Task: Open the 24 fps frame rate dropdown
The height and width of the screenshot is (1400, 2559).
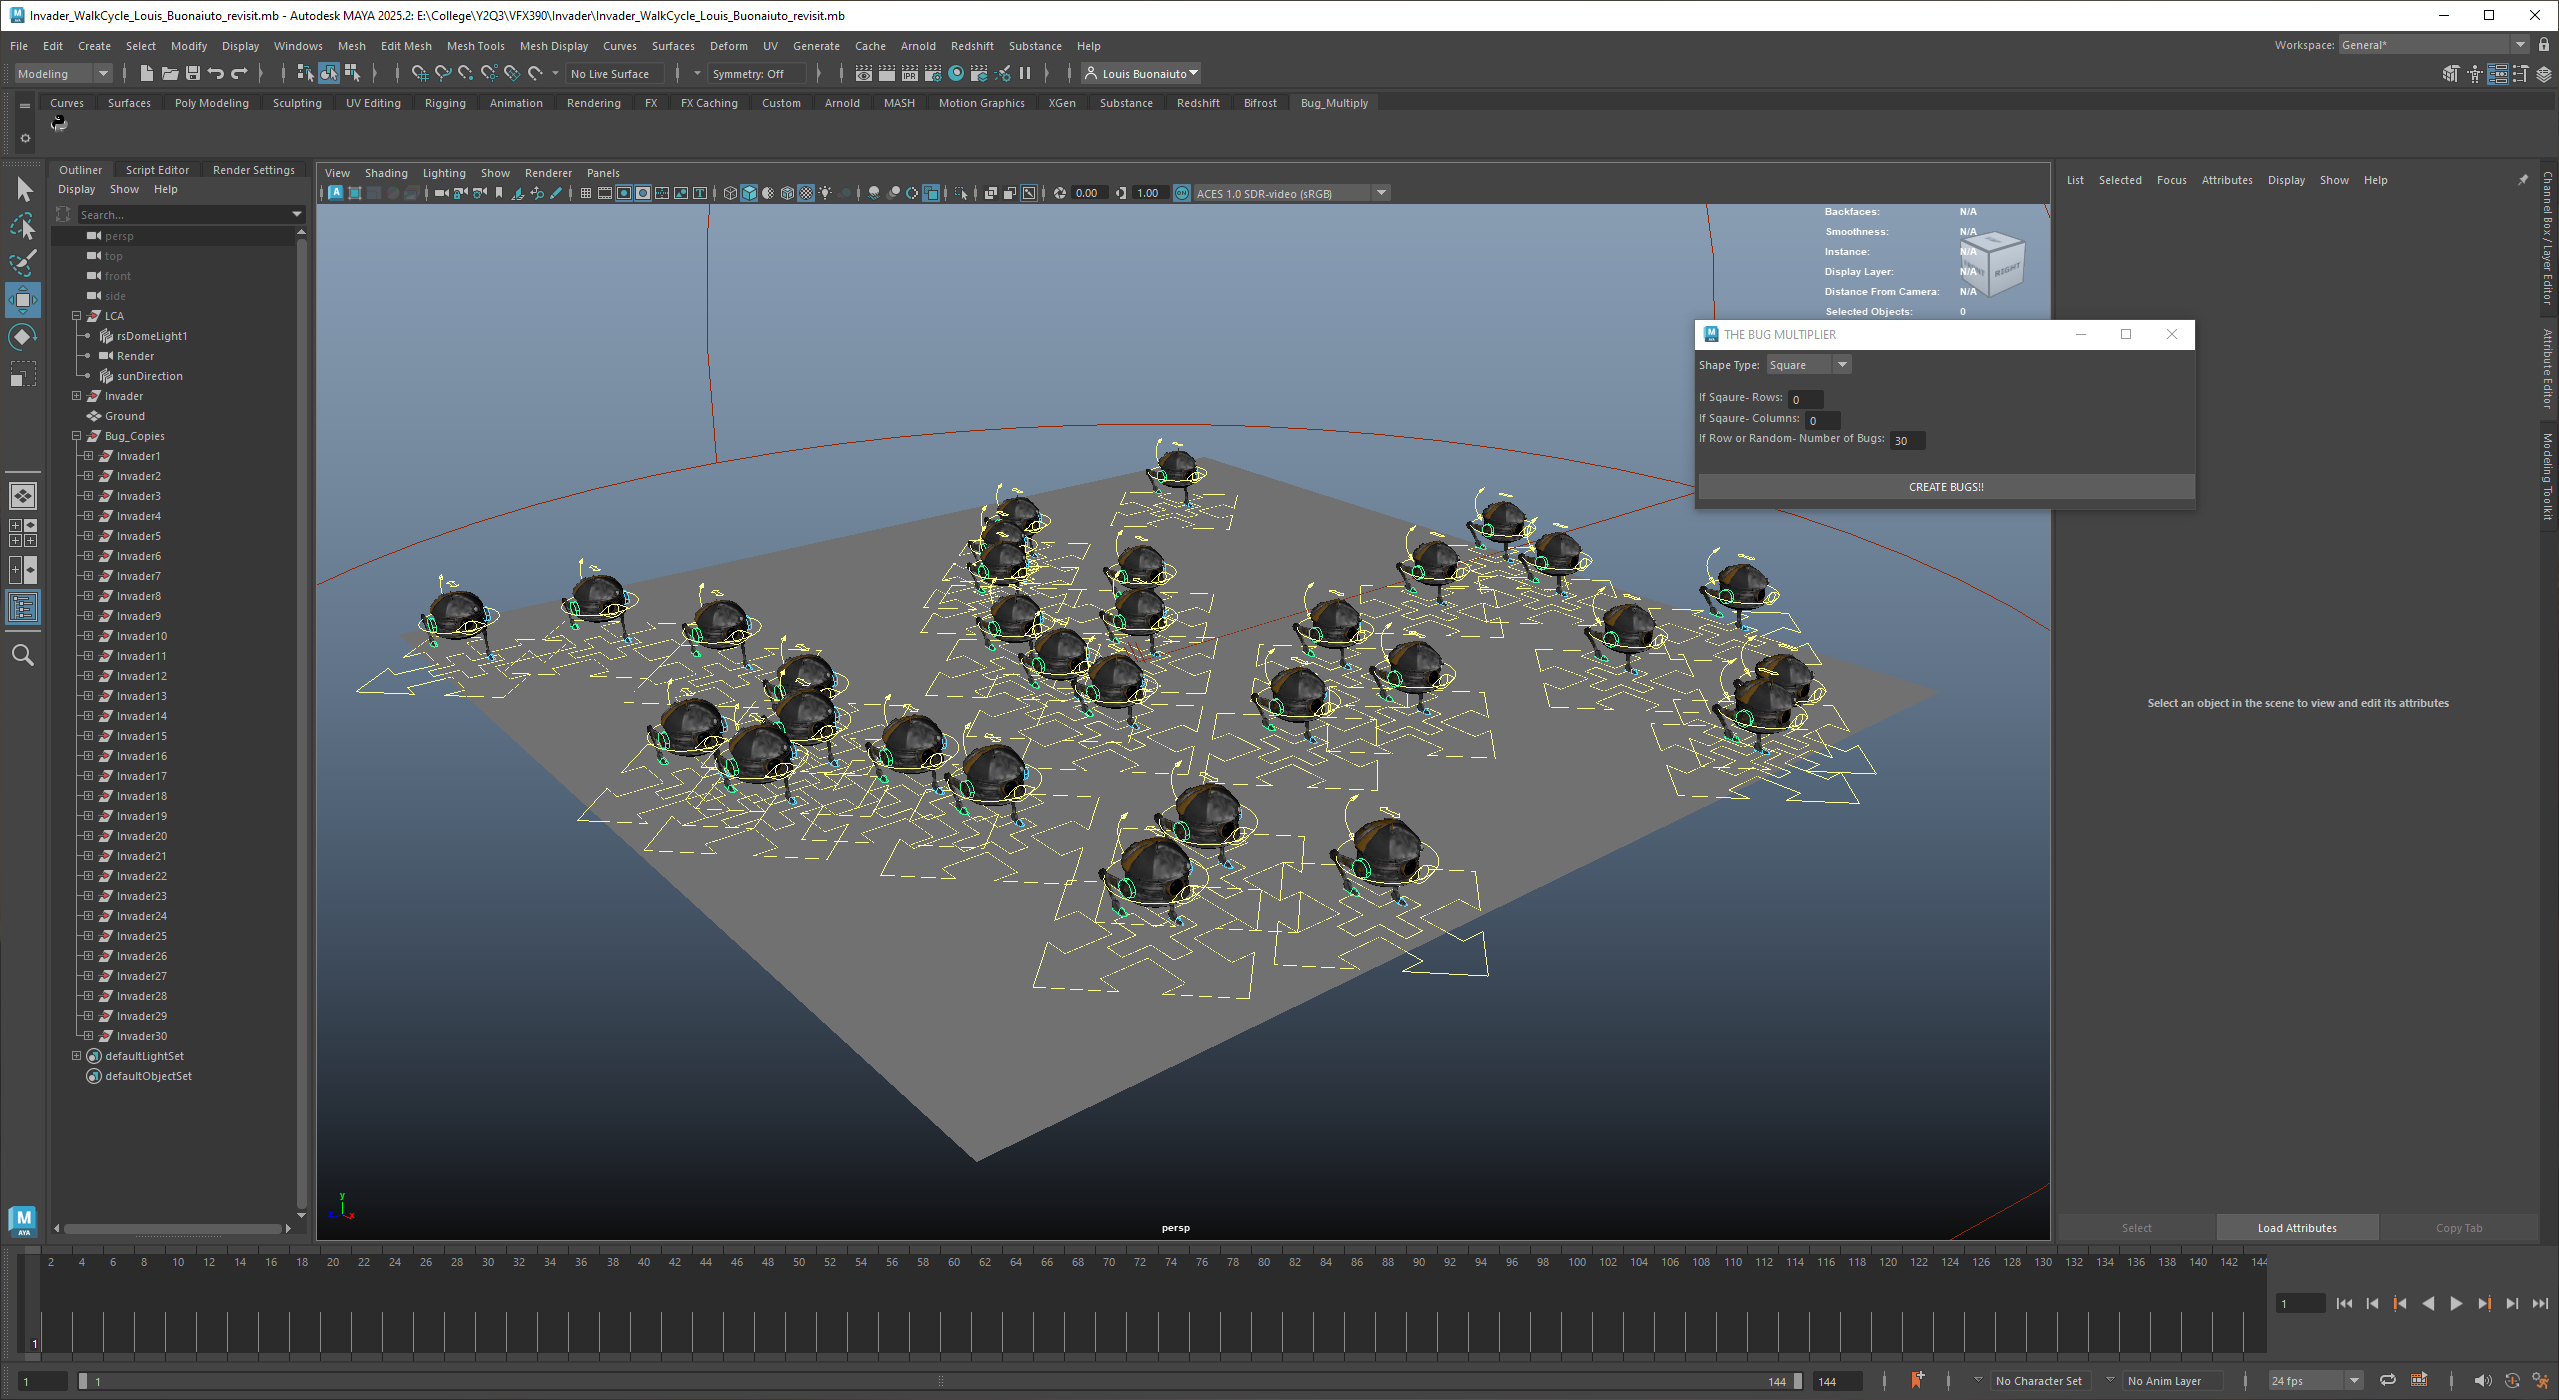Action: 2353,1380
